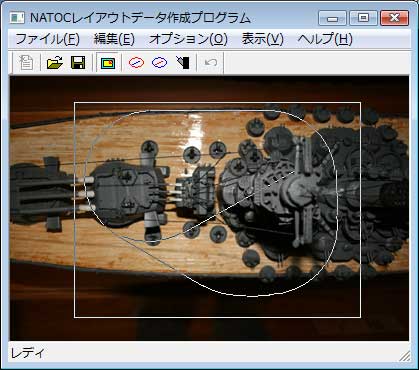
Task: Maximize the NATOC layout program window
Action: (363, 18)
